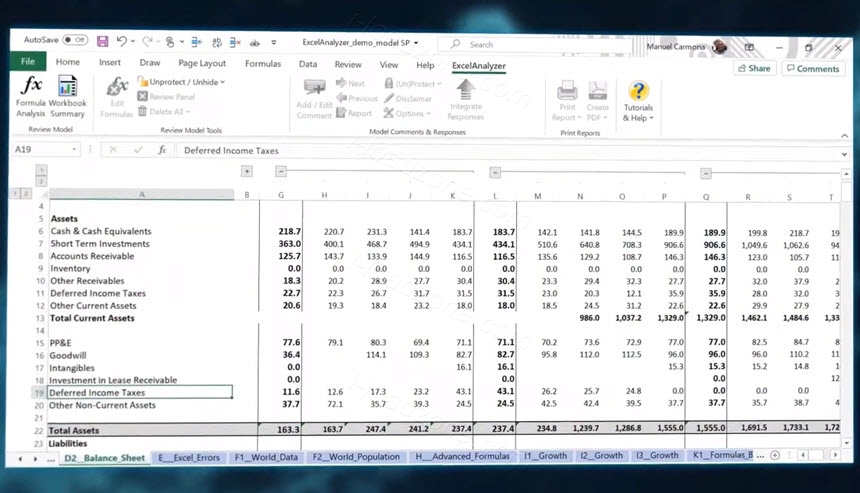Screen dimensions: 860x493
Task: Select the Total Current Assets cell
Action: (141, 318)
